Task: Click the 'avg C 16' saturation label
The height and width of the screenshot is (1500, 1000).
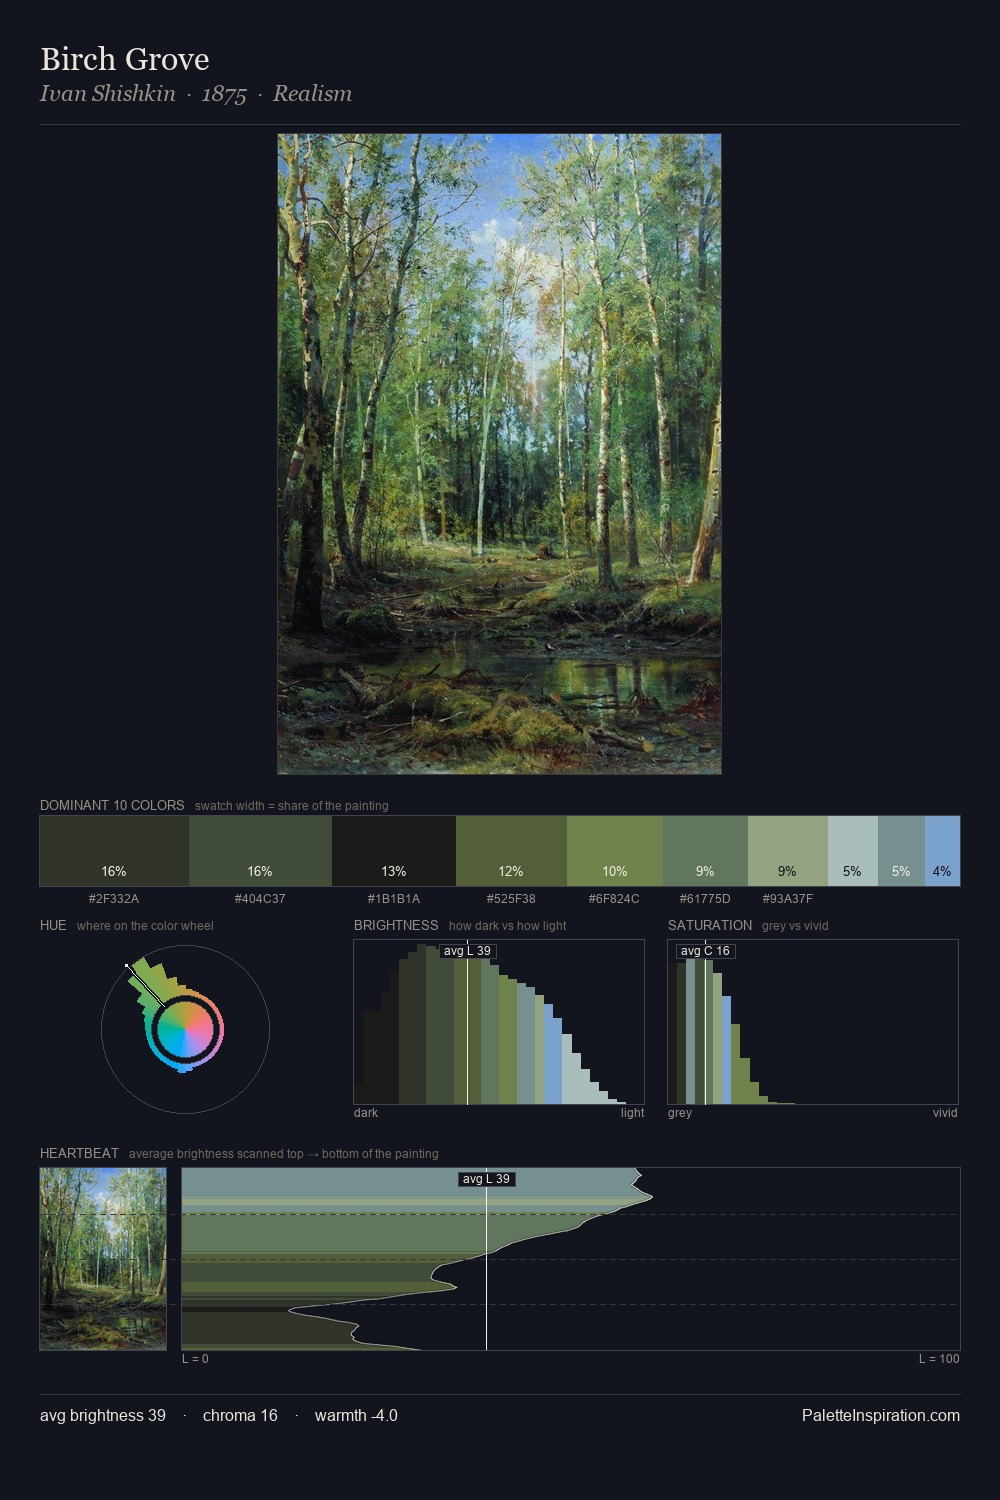Action: pos(705,951)
